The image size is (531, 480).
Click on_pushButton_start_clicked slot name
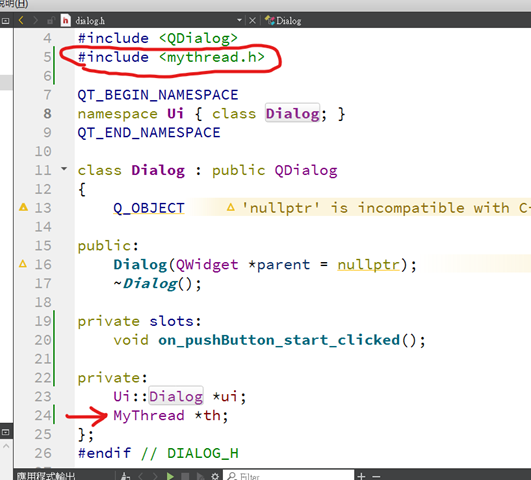[279, 340]
